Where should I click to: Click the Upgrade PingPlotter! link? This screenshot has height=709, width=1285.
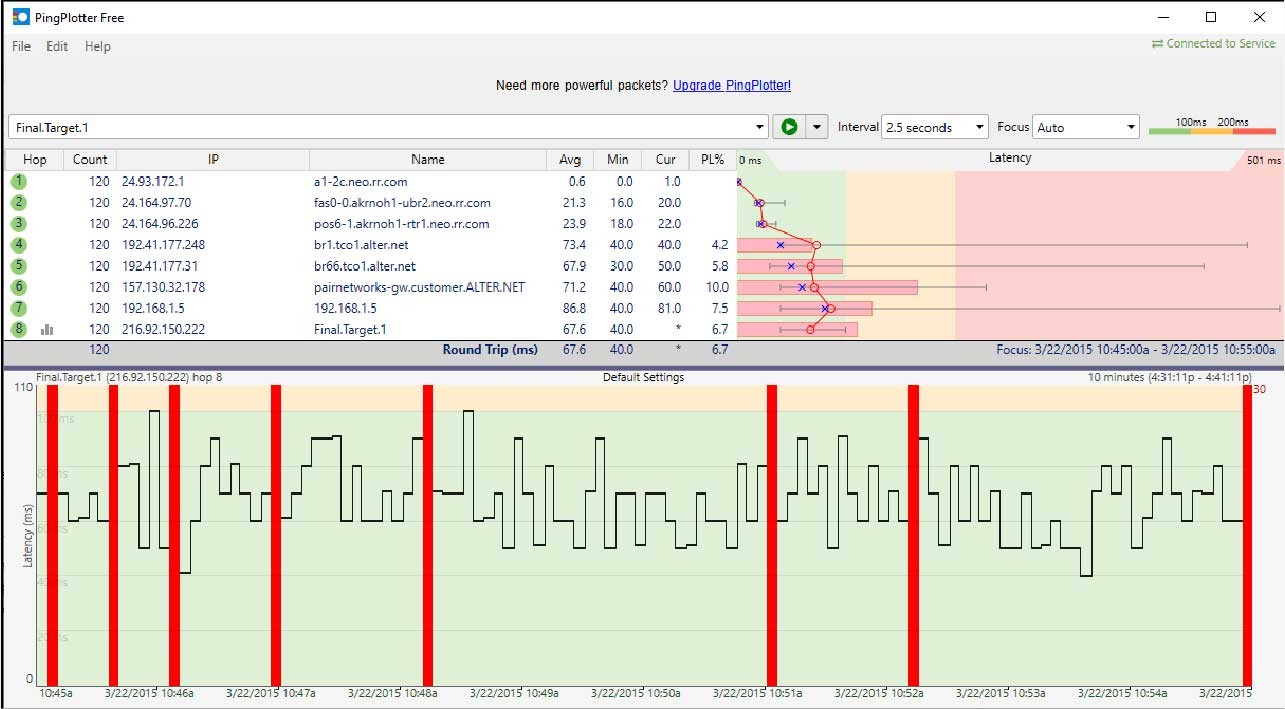coord(731,86)
